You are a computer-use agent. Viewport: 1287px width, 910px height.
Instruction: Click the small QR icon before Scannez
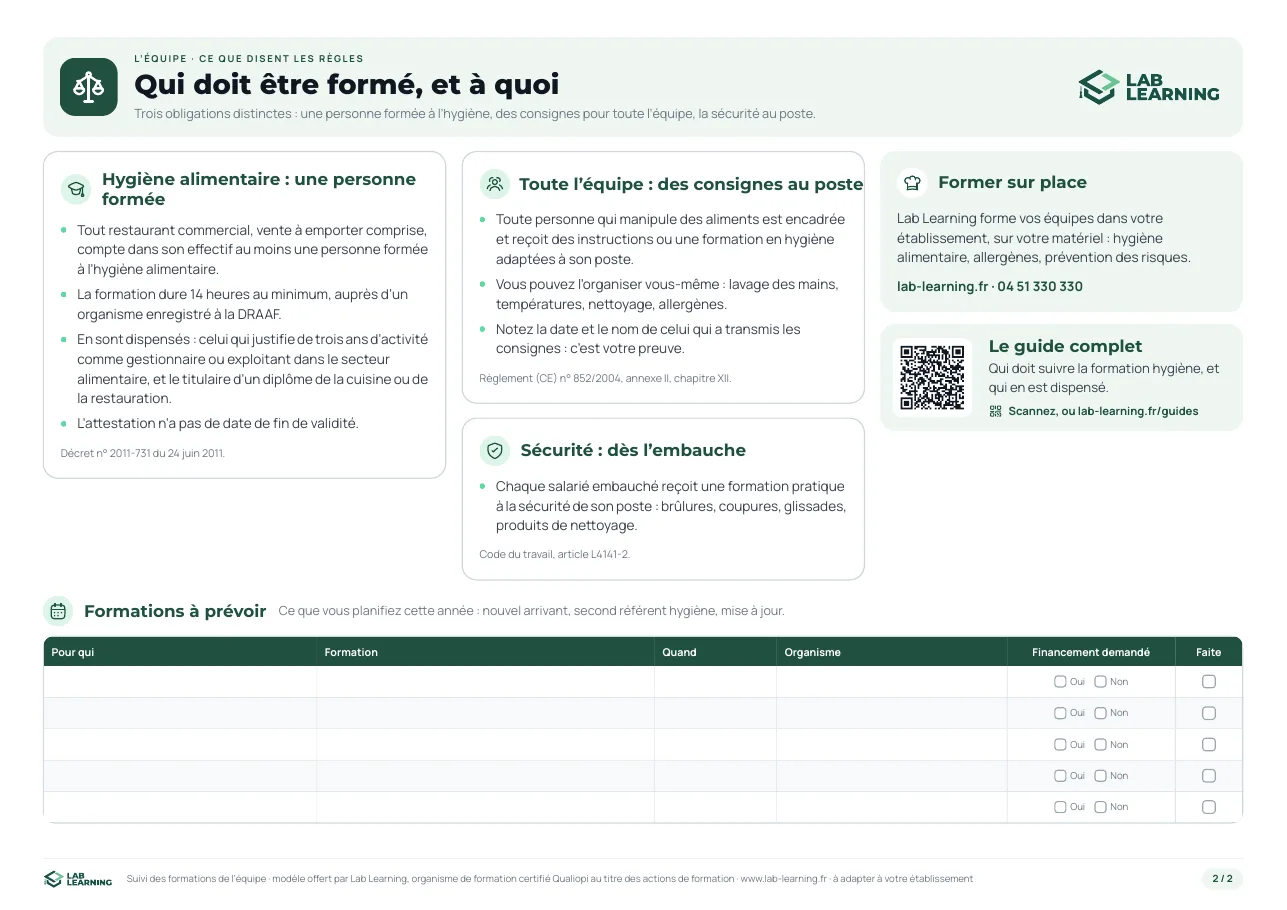pyautogui.click(x=995, y=411)
